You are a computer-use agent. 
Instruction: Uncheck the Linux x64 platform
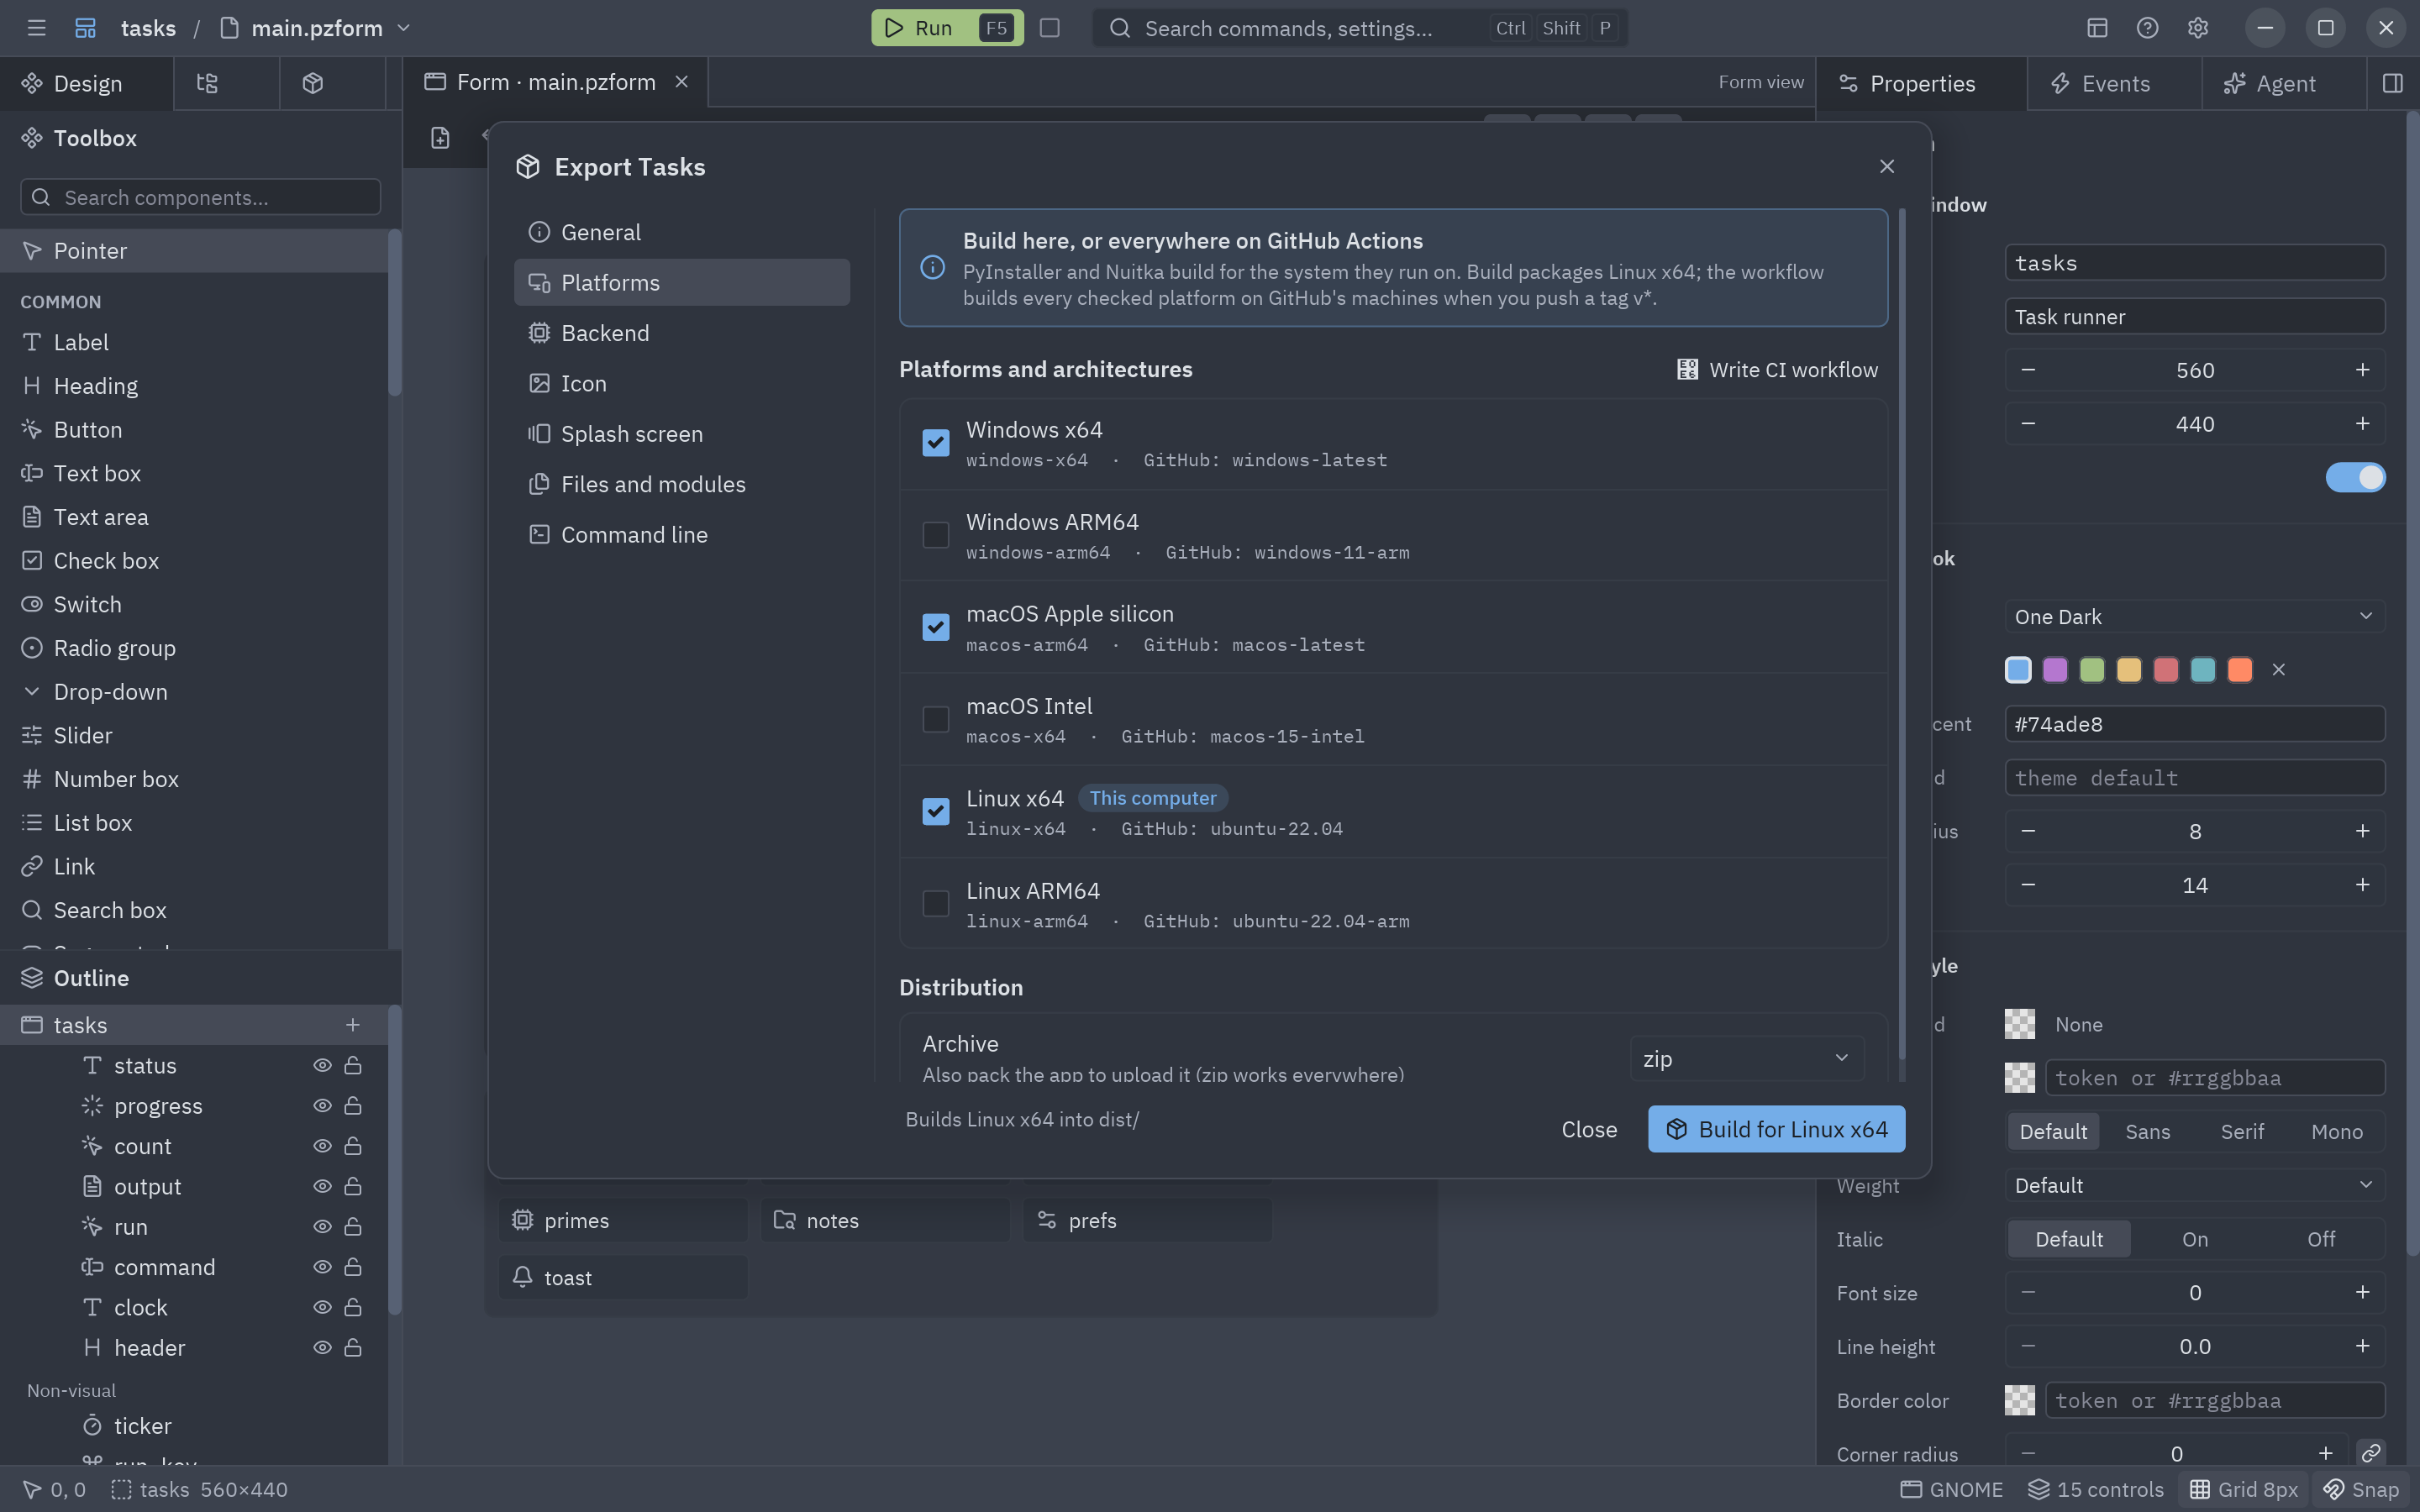click(936, 811)
